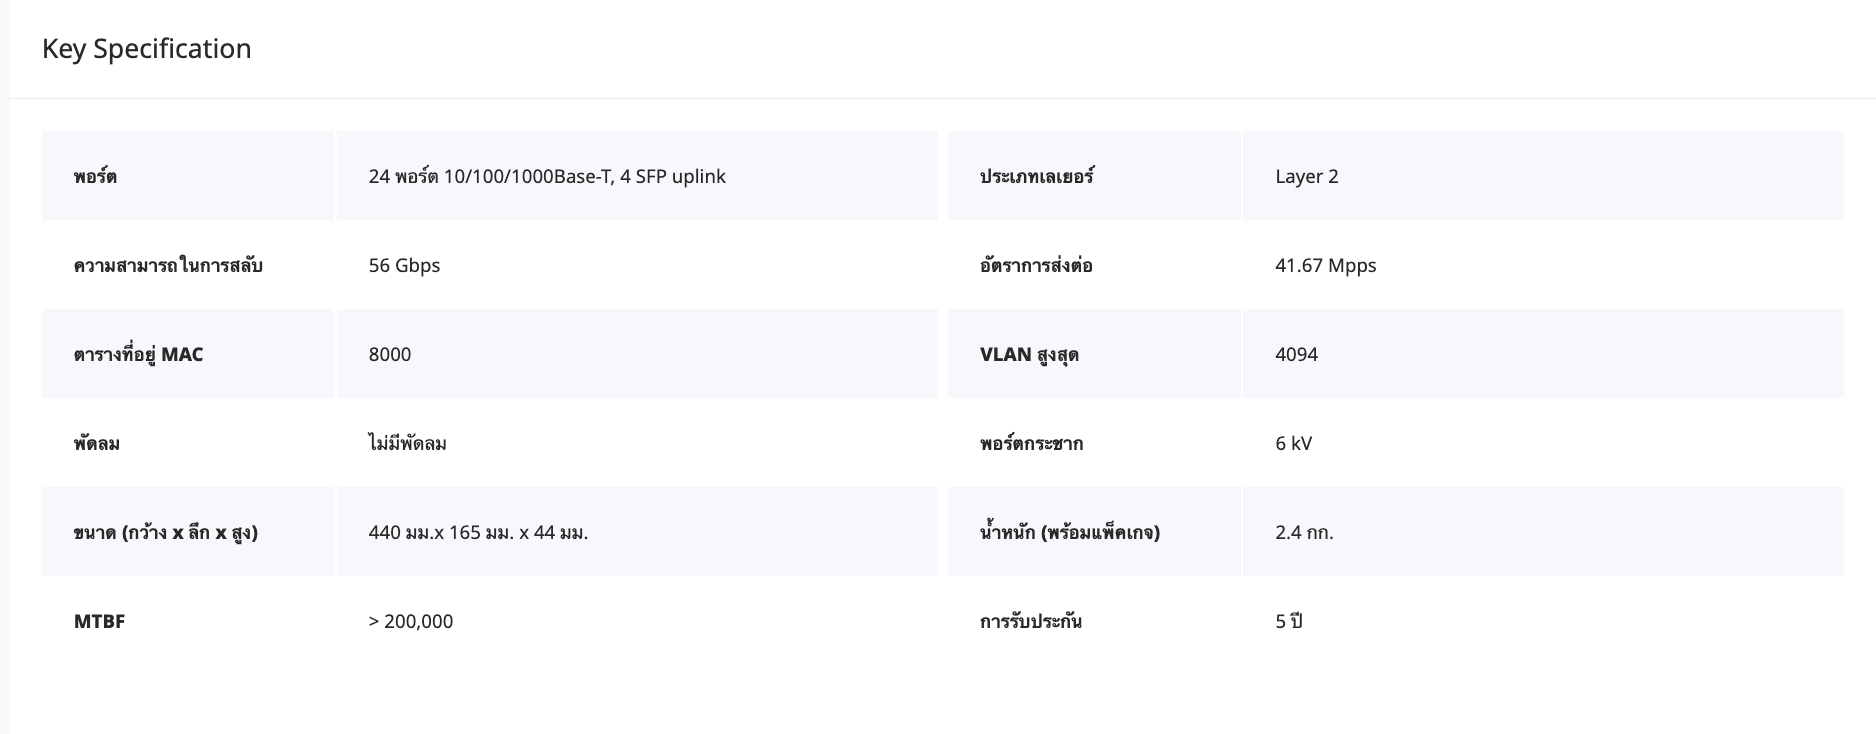The width and height of the screenshot is (1876, 734).
Task: Click the ความสามารถในการสลับ label
Action: tap(167, 265)
